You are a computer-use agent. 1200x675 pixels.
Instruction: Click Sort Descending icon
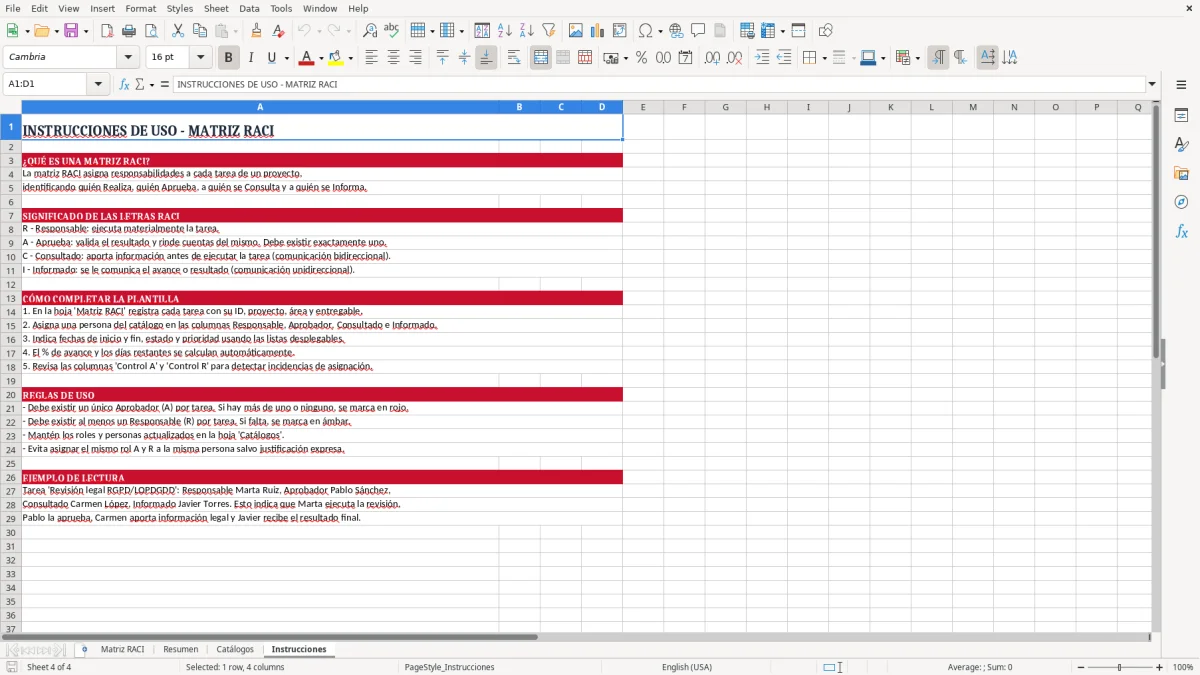(x=526, y=31)
